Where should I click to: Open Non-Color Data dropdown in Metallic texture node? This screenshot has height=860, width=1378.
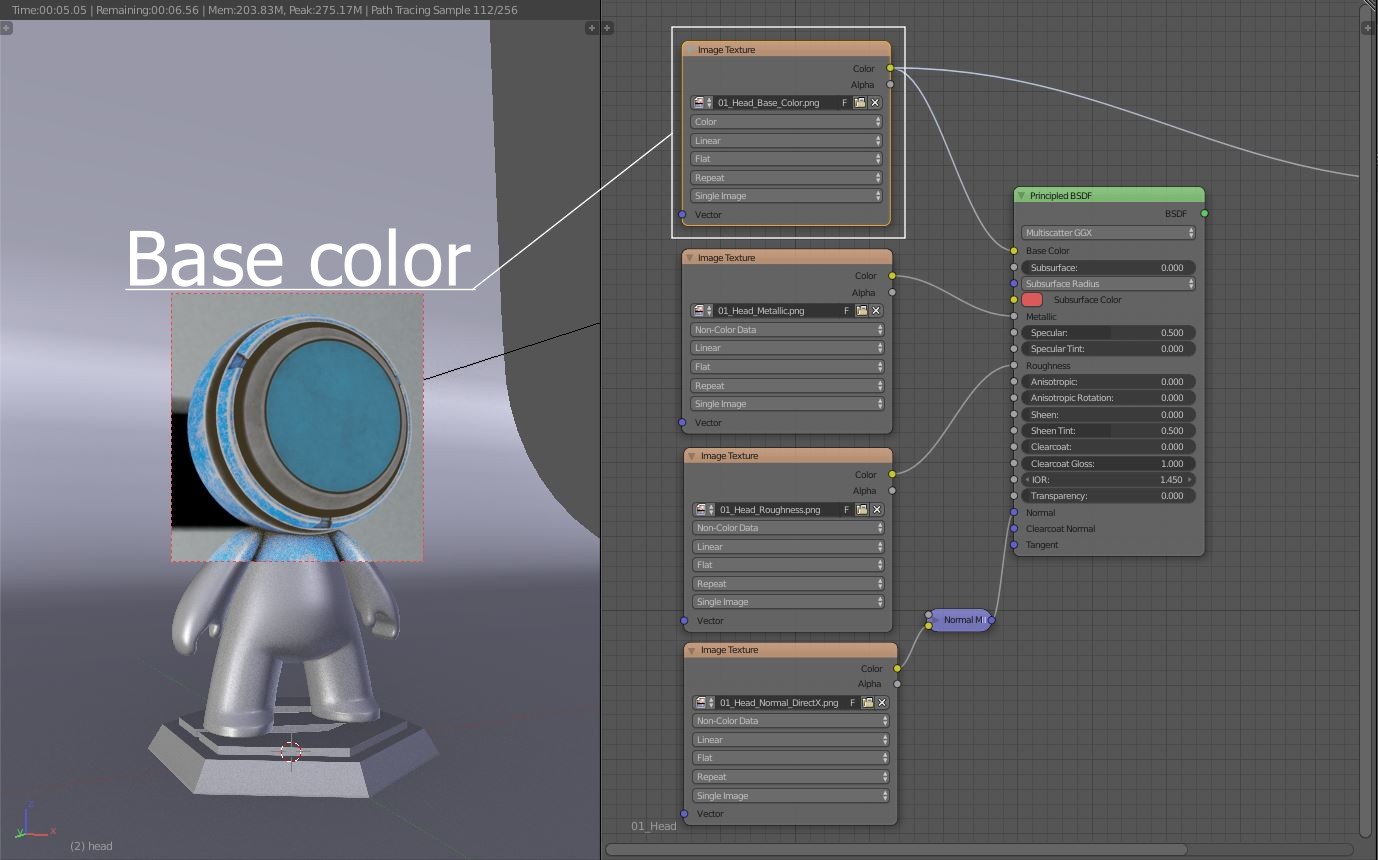click(x=787, y=330)
